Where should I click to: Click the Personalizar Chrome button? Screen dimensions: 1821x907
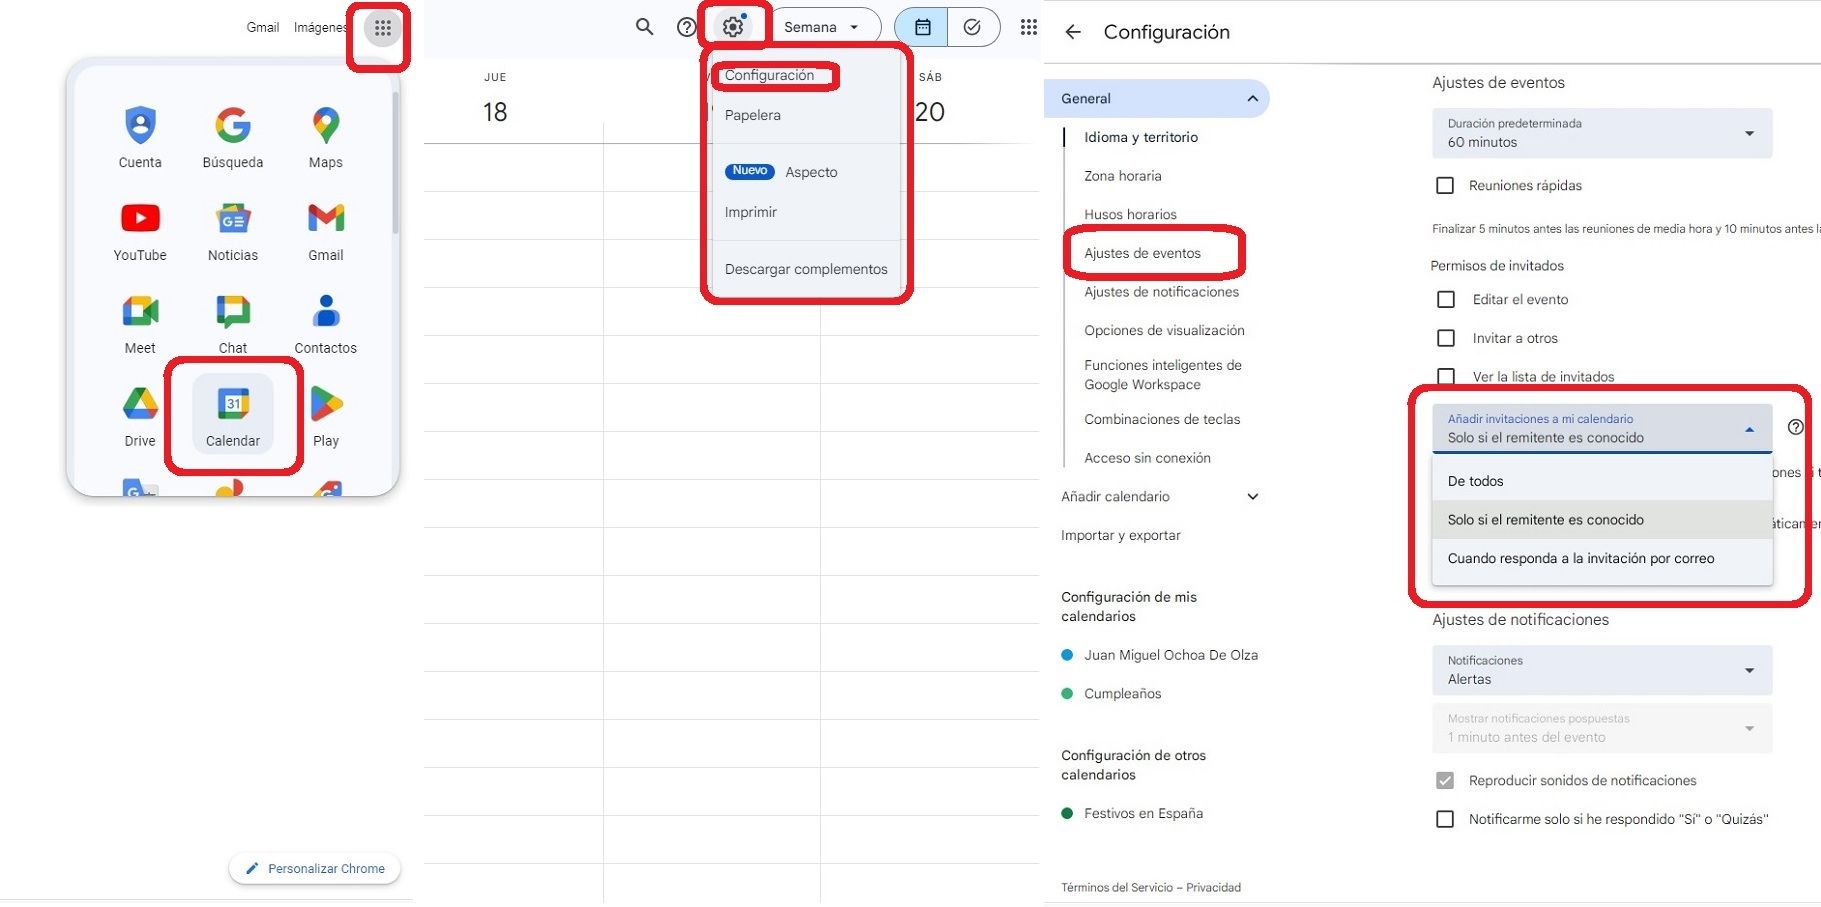pos(314,868)
